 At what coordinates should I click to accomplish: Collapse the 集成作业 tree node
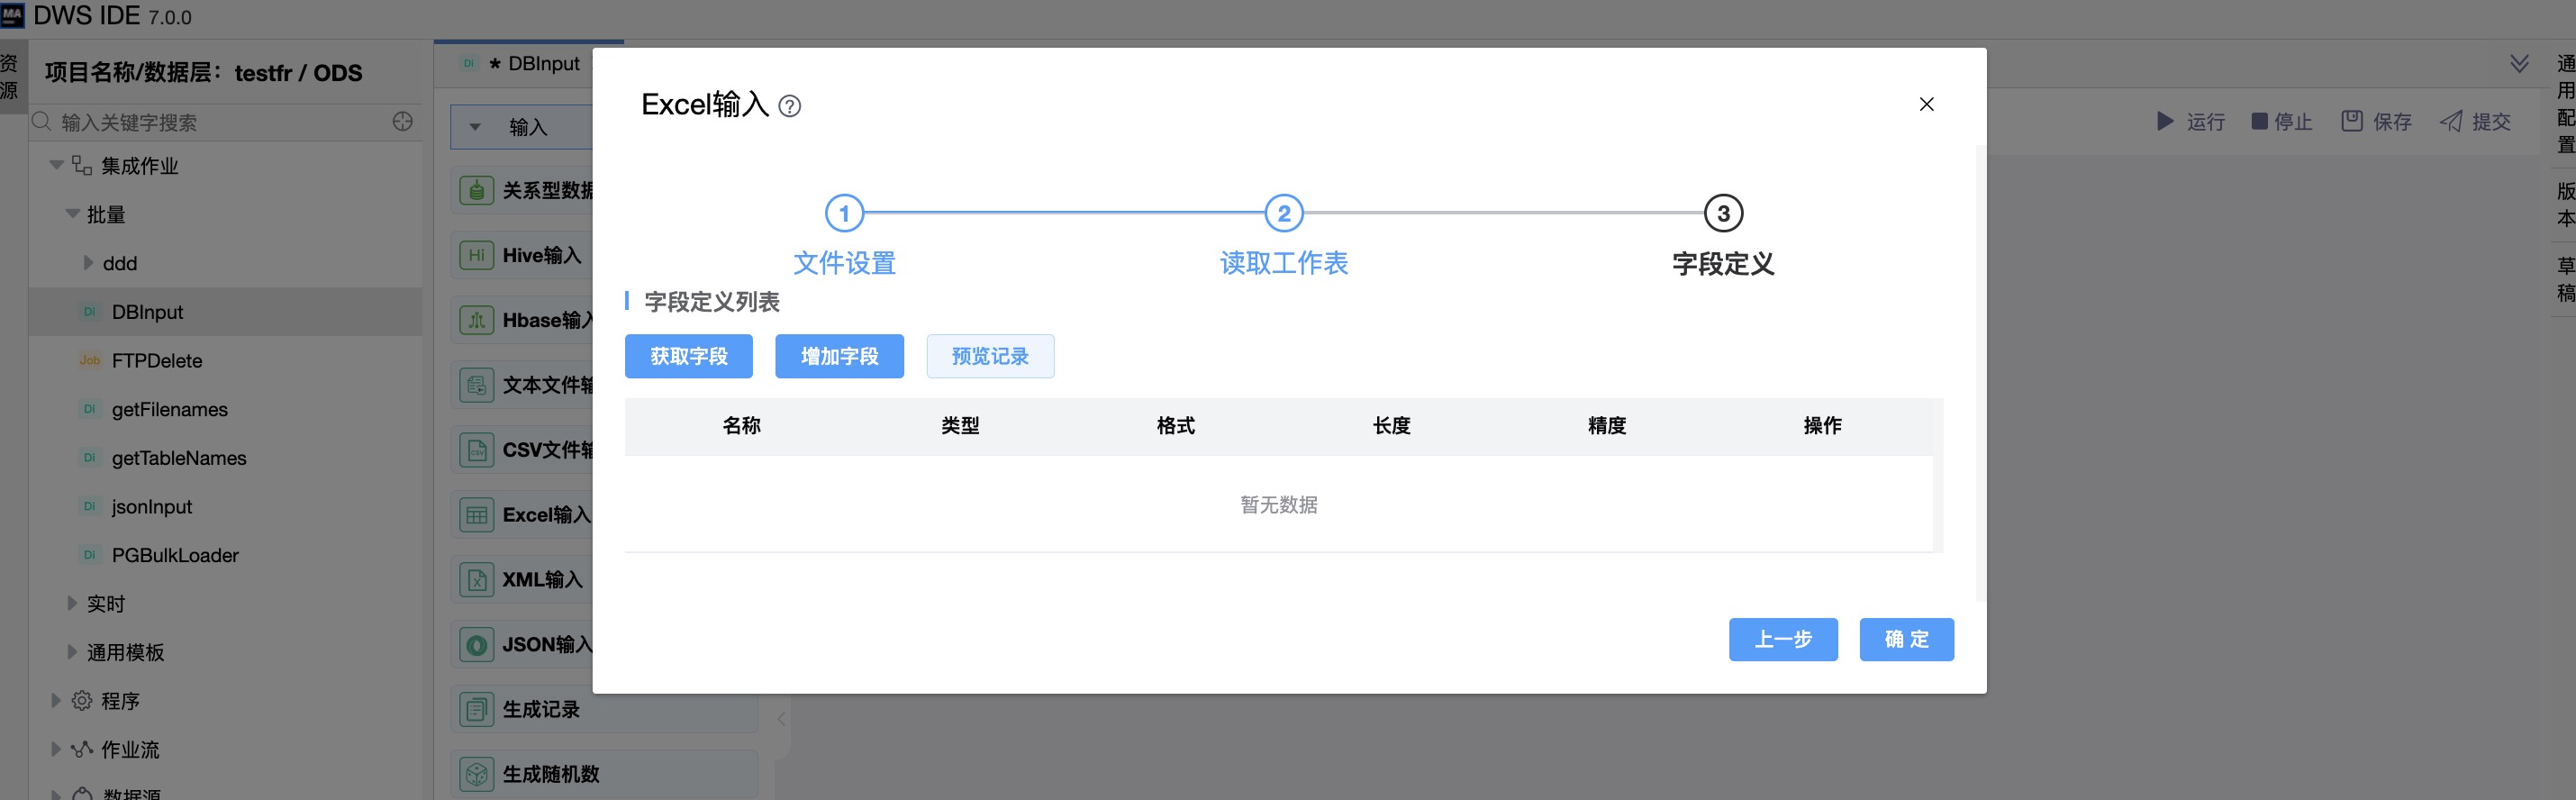coord(57,165)
